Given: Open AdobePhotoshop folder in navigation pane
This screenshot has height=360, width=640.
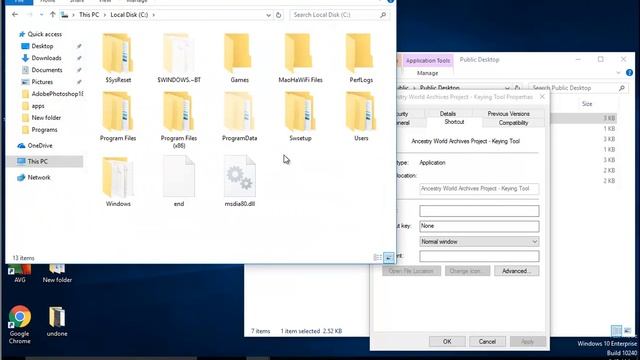Looking at the screenshot, I should coord(52,94).
